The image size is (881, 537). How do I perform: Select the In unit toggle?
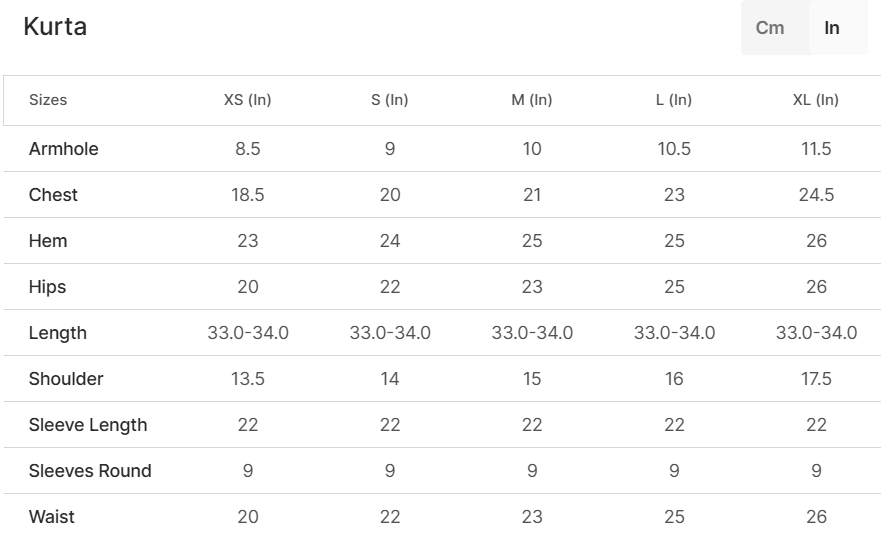tap(832, 28)
